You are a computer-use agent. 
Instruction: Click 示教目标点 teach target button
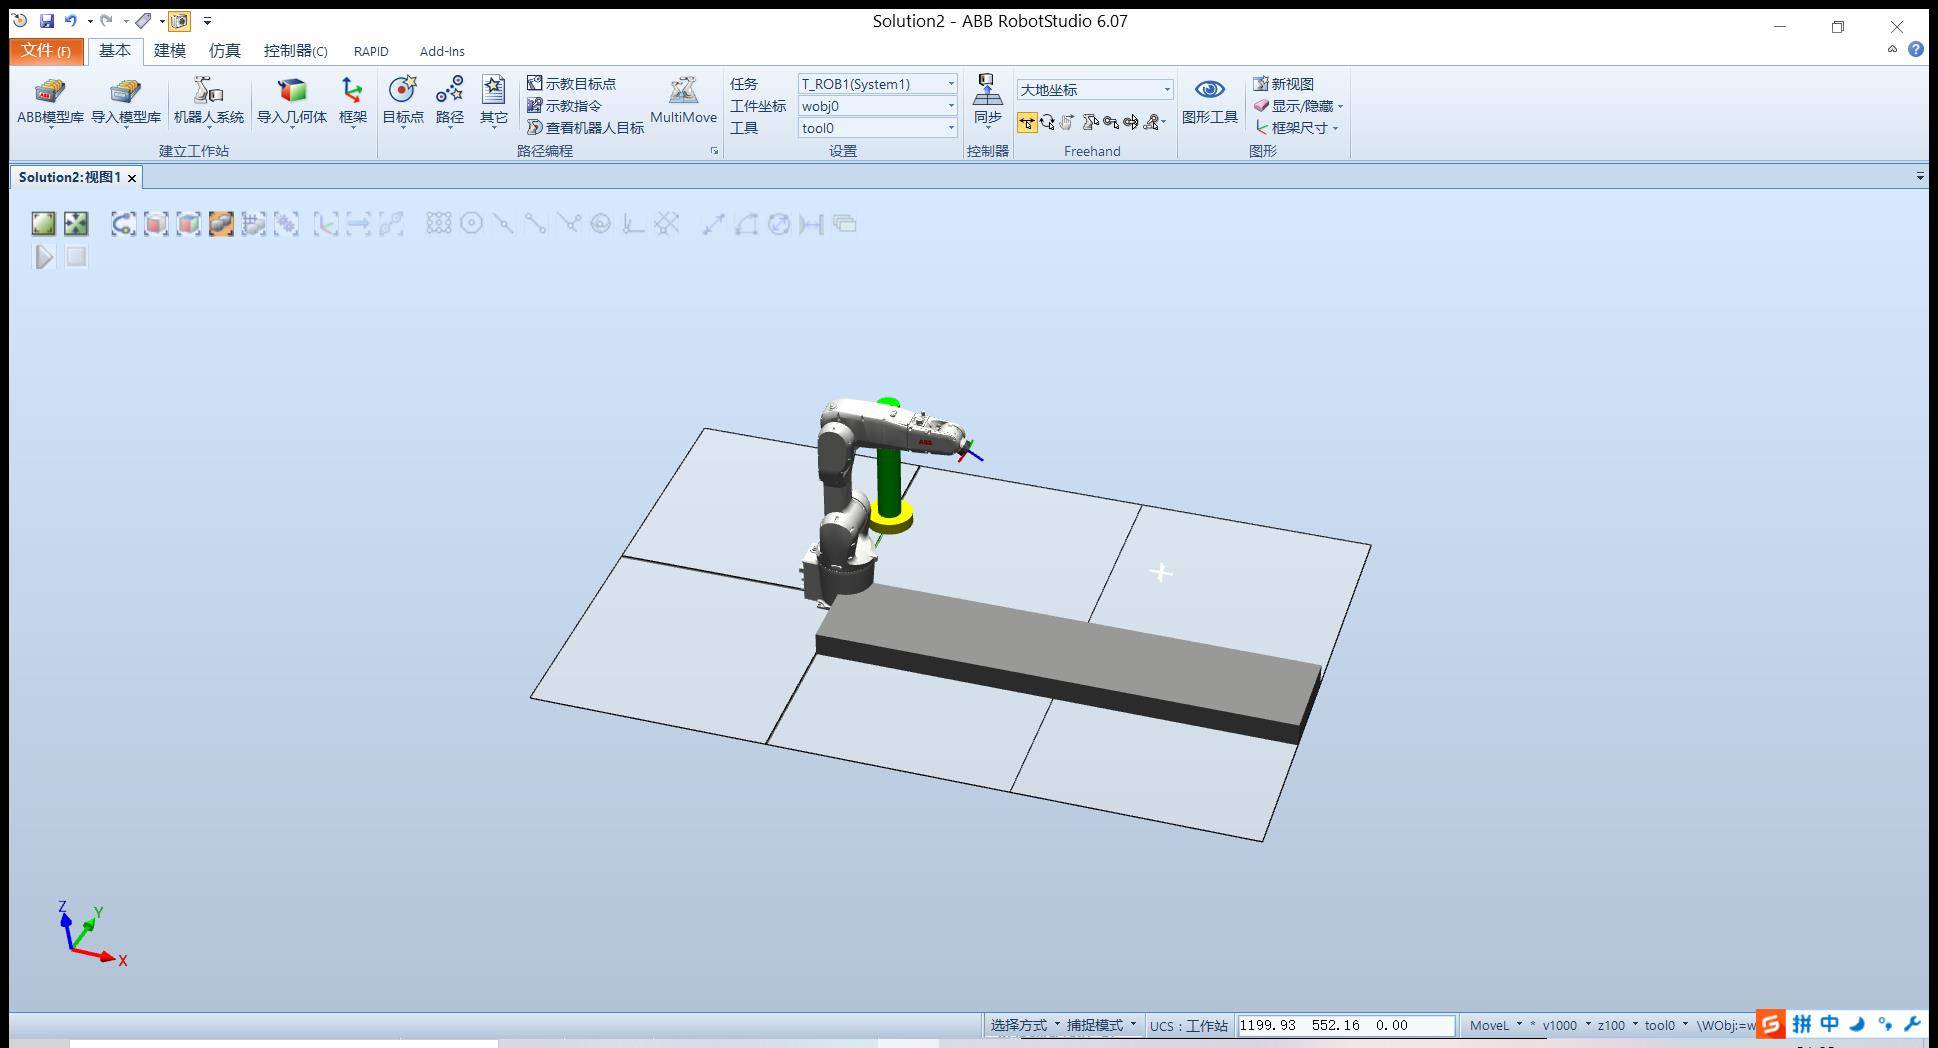click(x=572, y=84)
